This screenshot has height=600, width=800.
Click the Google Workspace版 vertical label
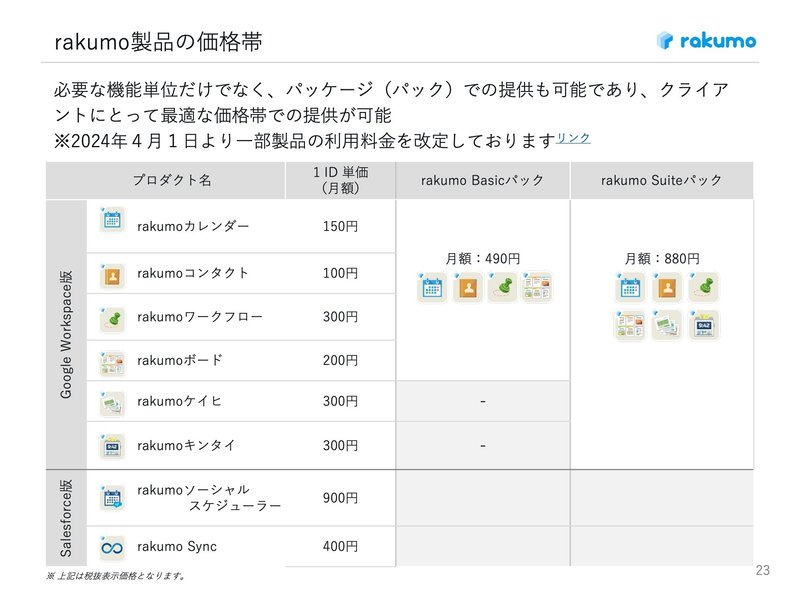pos(66,334)
